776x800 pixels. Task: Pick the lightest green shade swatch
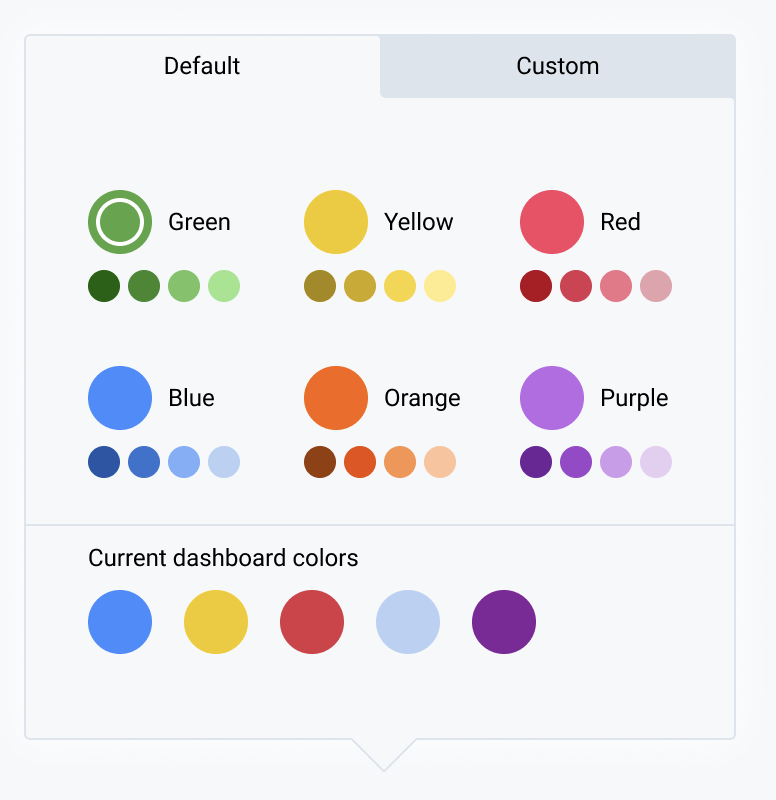[224, 286]
